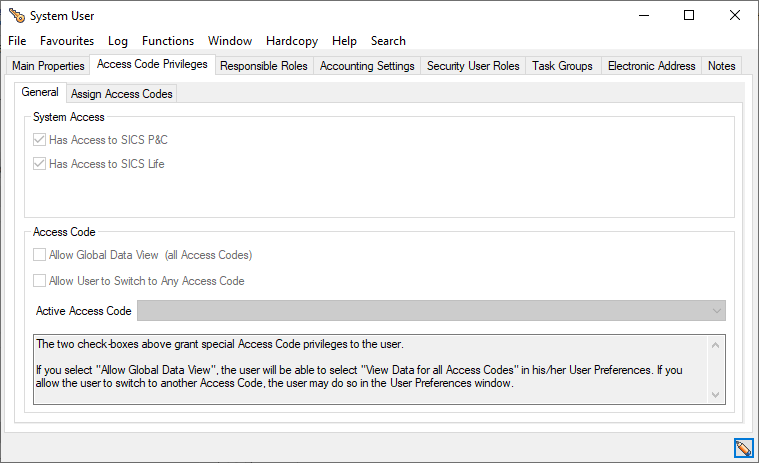
Task: Switch to the Main Properties tab
Action: [x=48, y=66]
